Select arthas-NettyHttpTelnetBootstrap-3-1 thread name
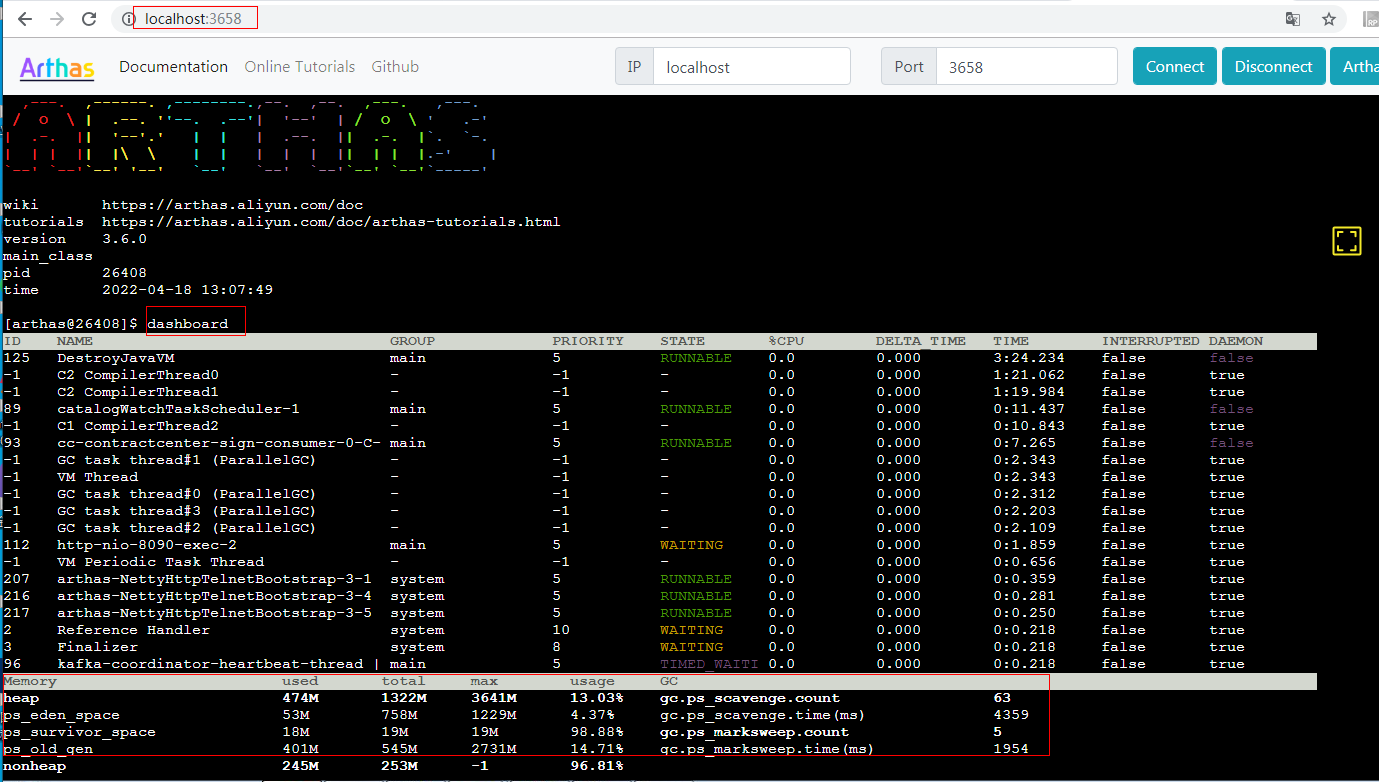1379x782 pixels. 214,579
